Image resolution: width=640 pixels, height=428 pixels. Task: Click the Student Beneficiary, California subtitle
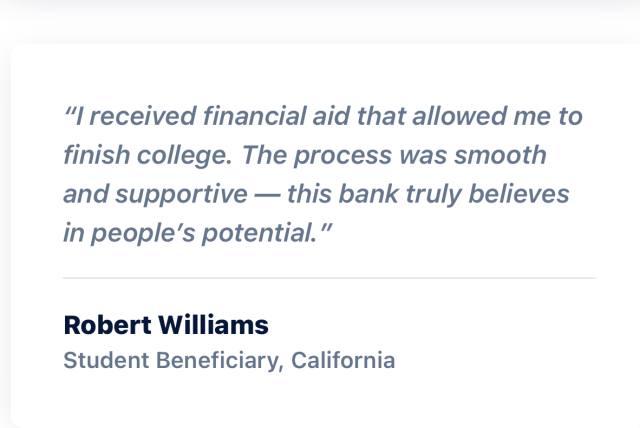pos(229,360)
